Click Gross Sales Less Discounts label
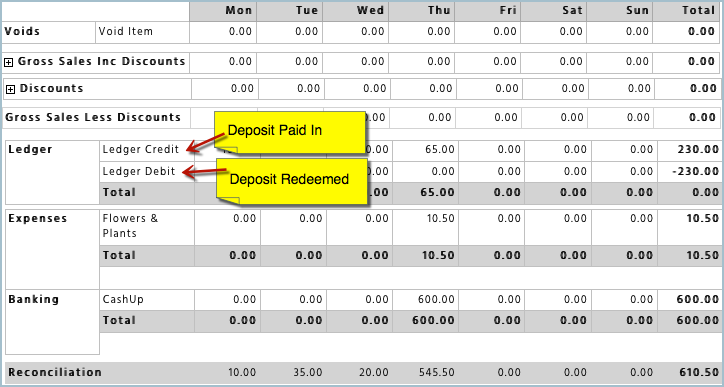Image resolution: width=724 pixels, height=387 pixels. pyautogui.click(x=93, y=117)
